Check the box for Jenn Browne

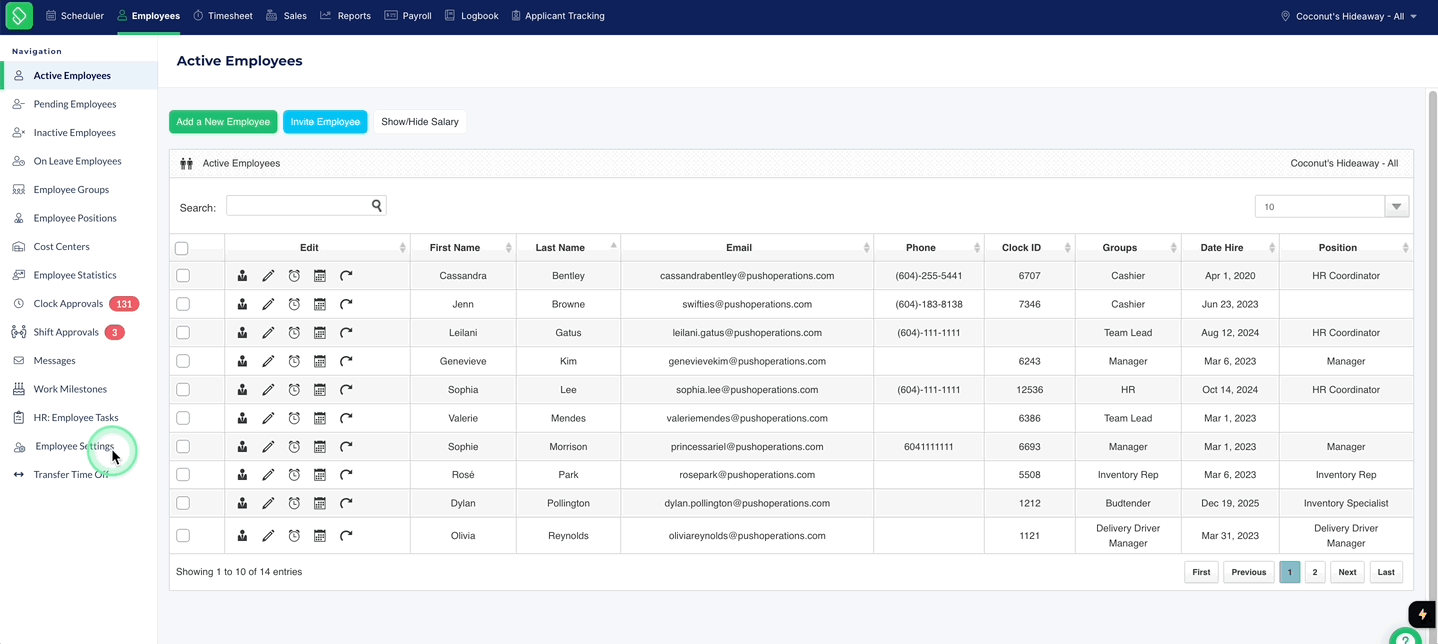coord(183,304)
